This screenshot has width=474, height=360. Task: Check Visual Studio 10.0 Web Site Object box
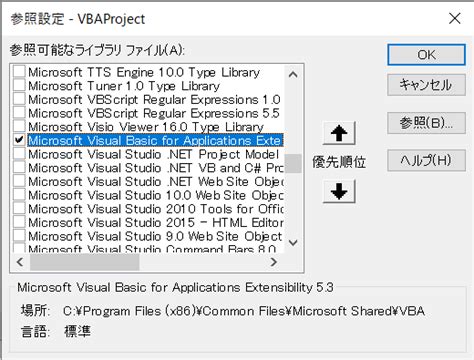(19, 195)
